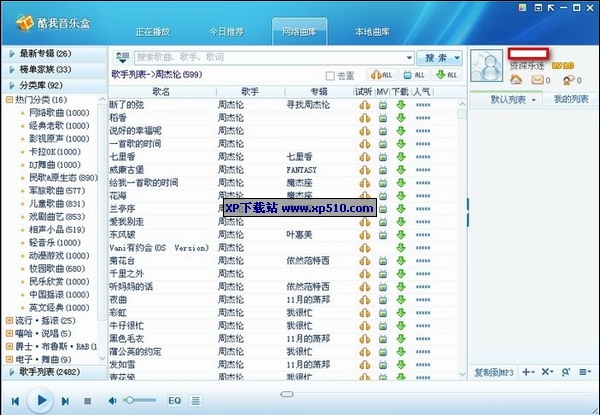Start playback with the play button
Viewport: 600px width, 415px height.
41,400
